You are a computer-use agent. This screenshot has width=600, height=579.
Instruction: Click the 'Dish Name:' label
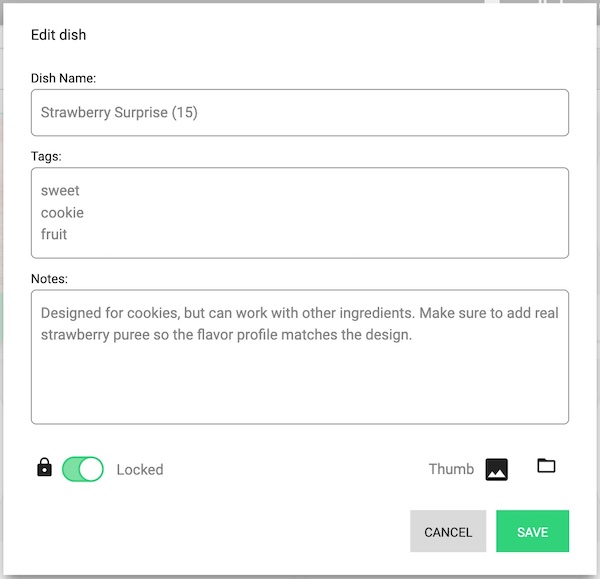(x=64, y=78)
